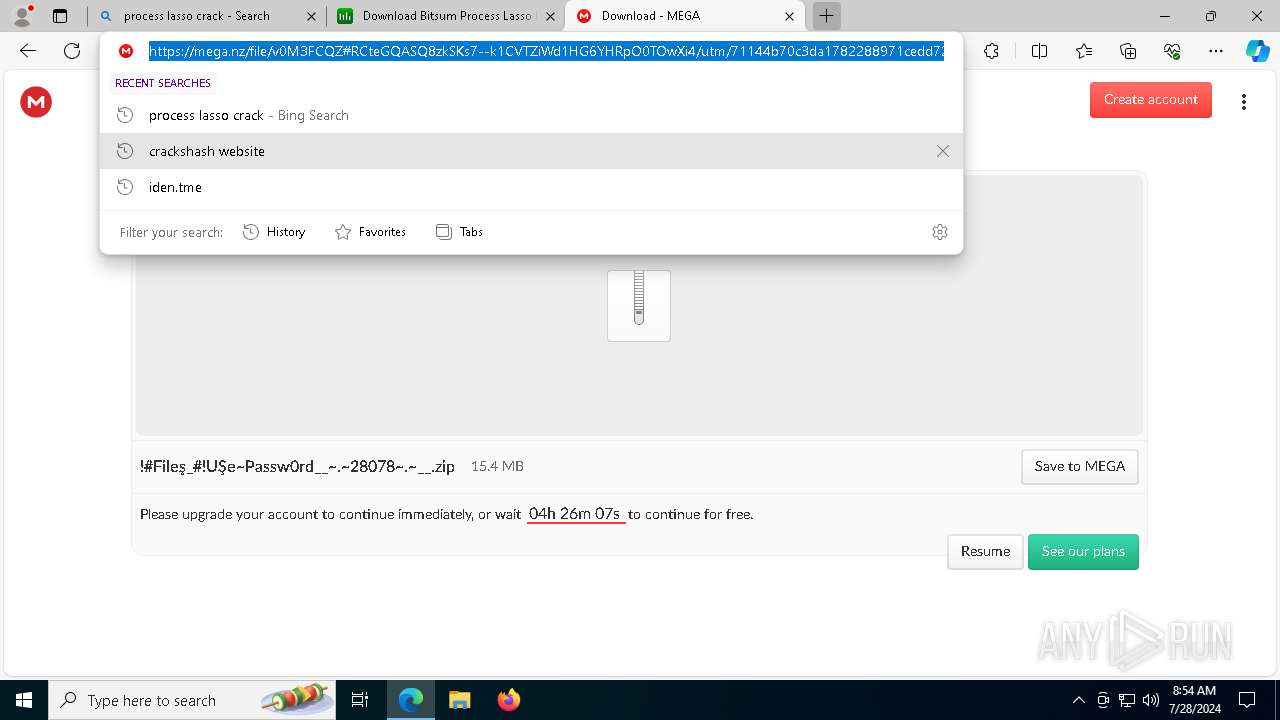Click the meet now tray icon
The height and width of the screenshot is (720, 1280).
[x=1103, y=700]
